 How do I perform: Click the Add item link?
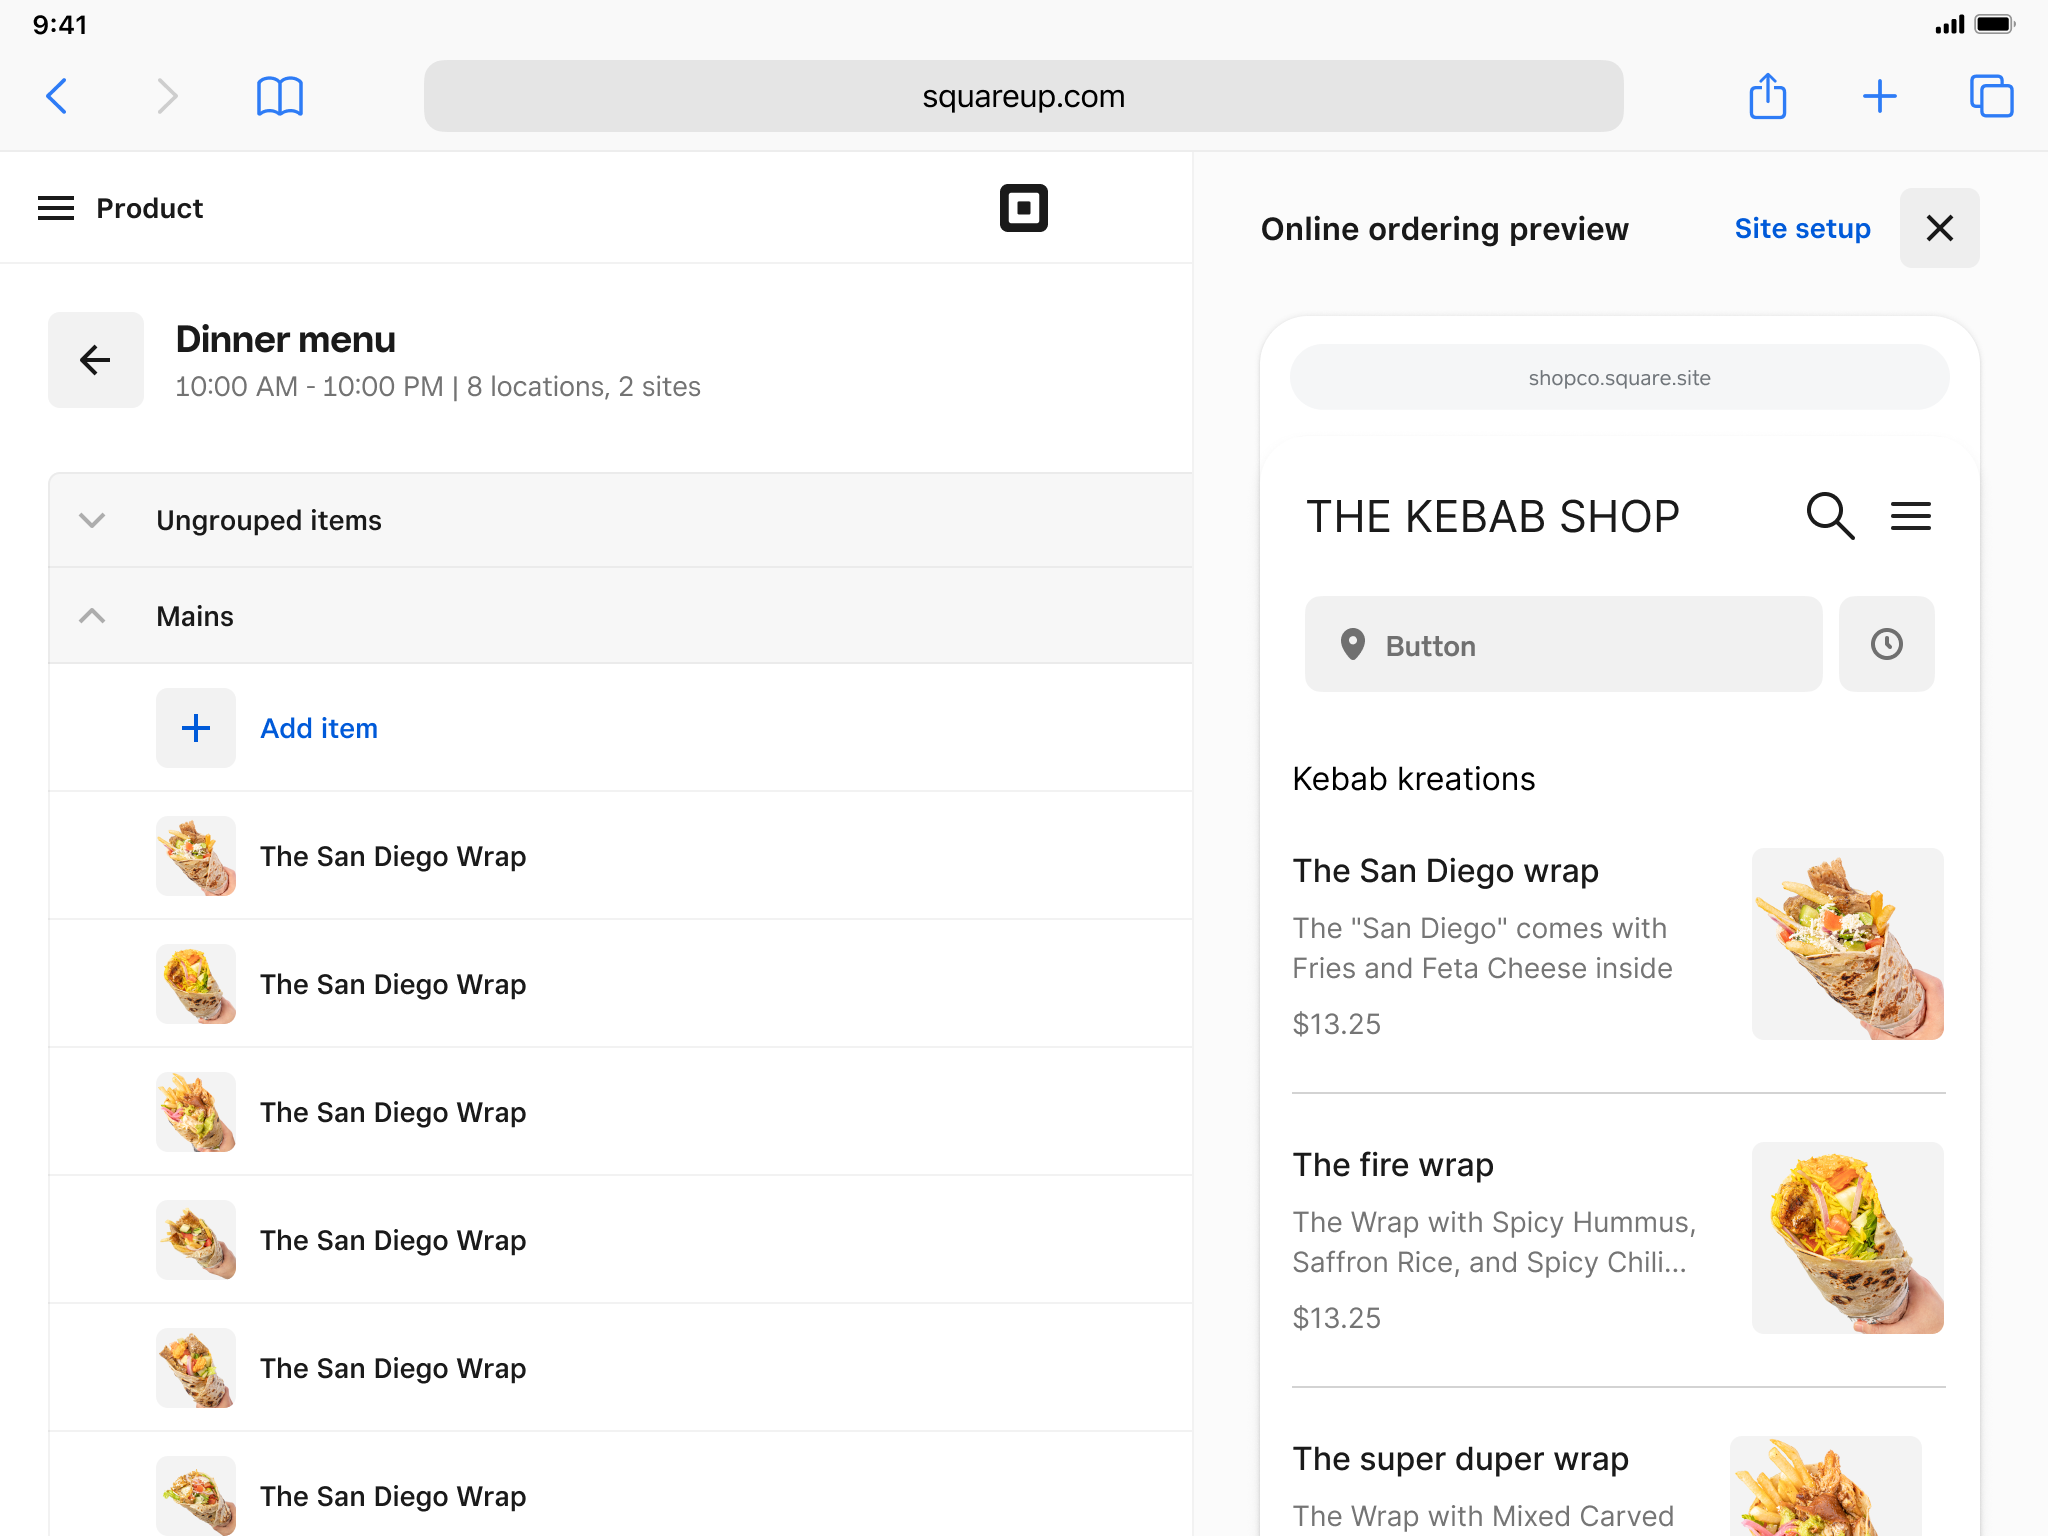click(319, 728)
